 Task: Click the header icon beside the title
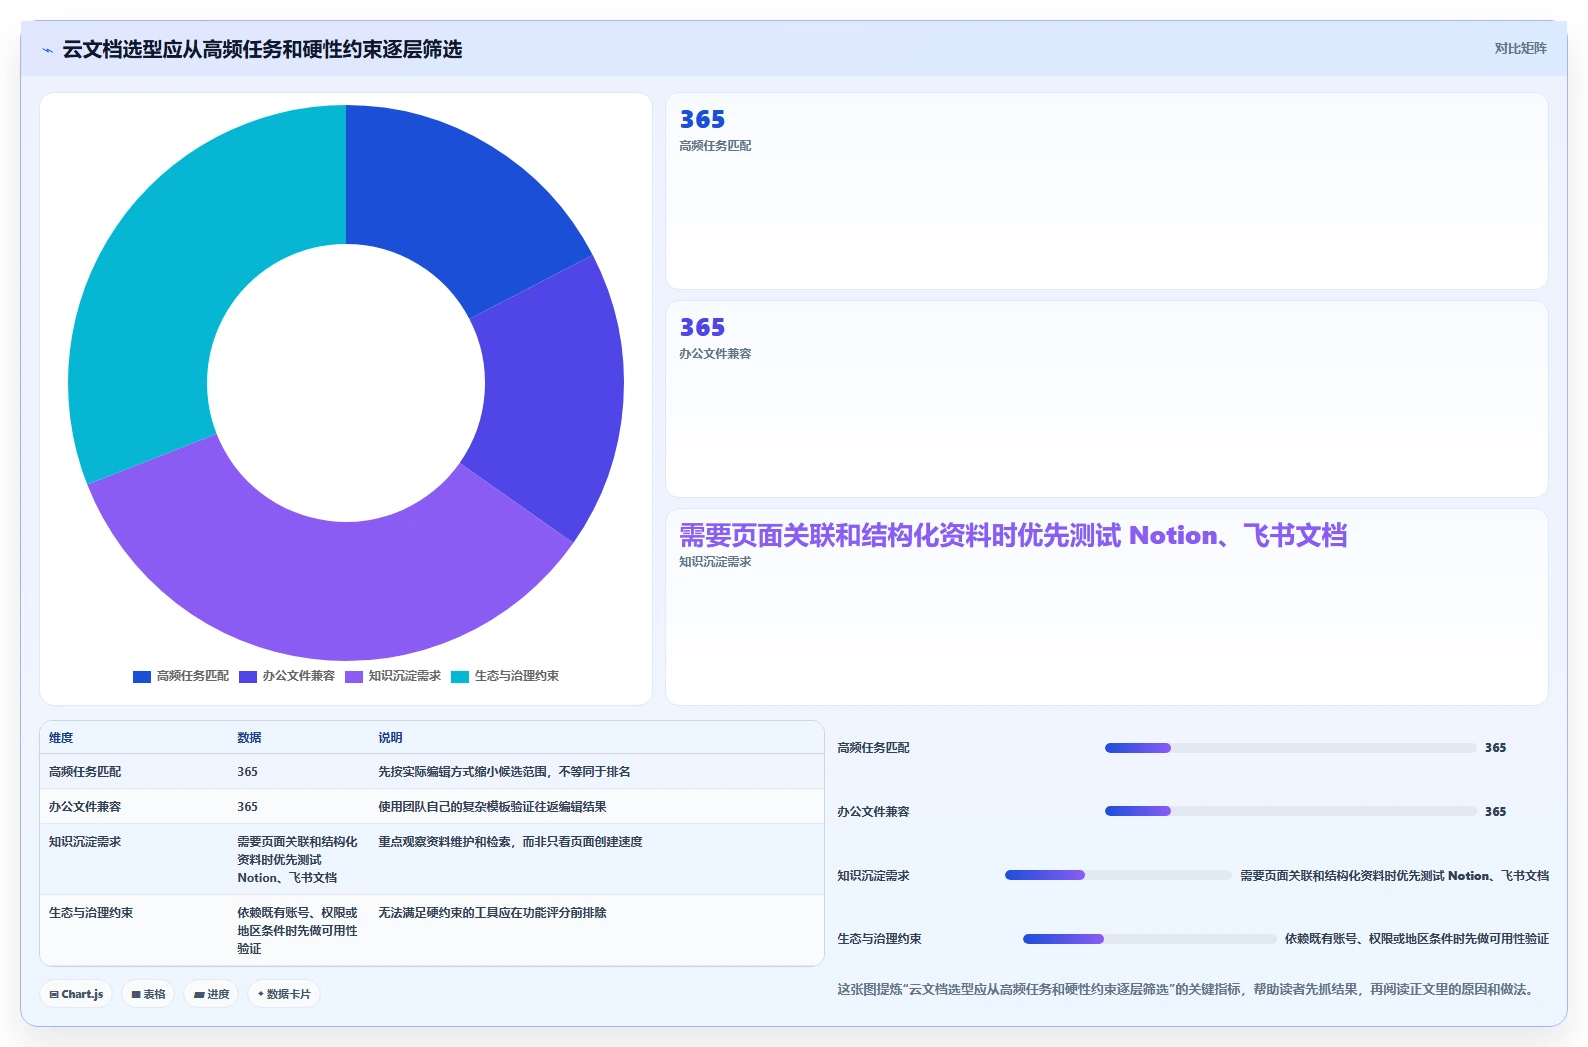coord(47,50)
